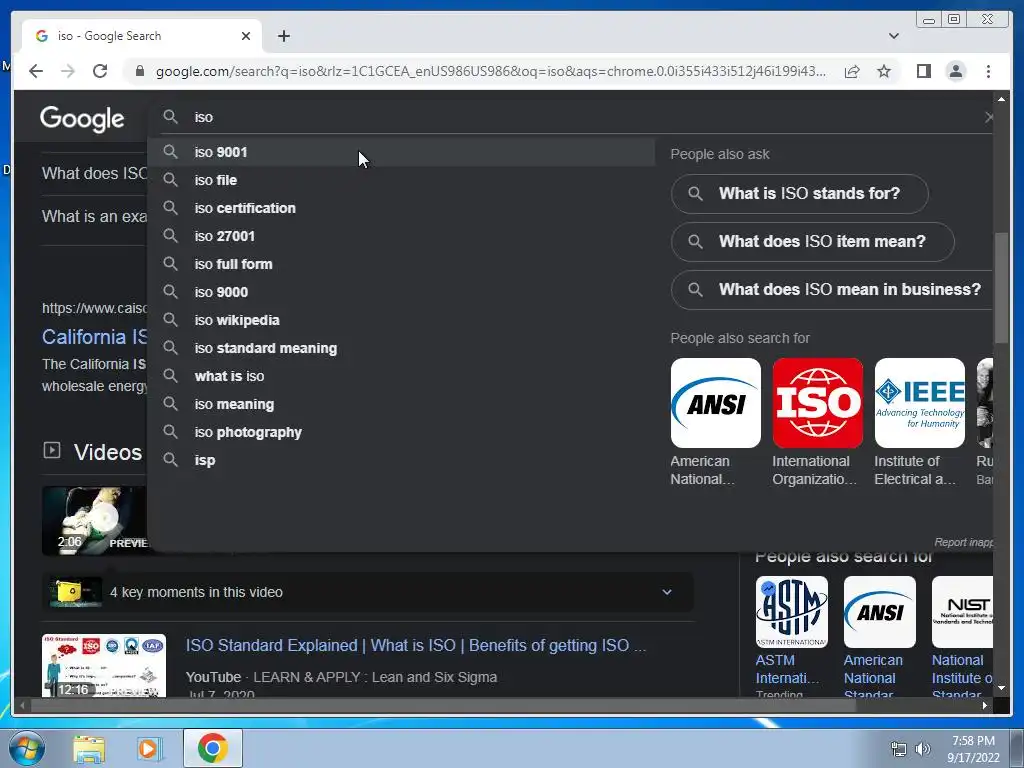Choose iso certification suggestion
Image resolution: width=1024 pixels, height=768 pixels.
[402, 208]
